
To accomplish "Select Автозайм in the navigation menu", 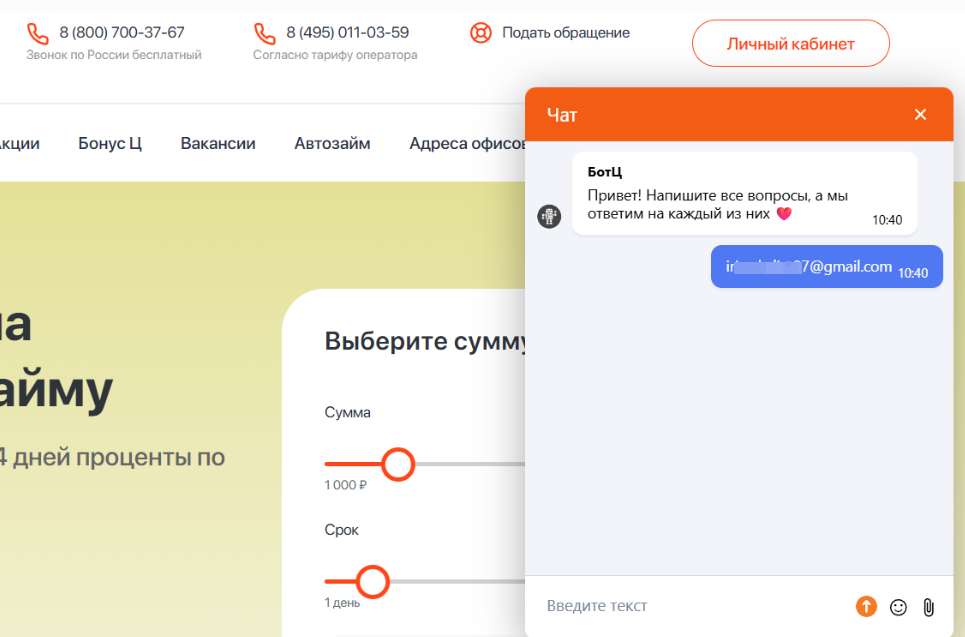I will (332, 143).
